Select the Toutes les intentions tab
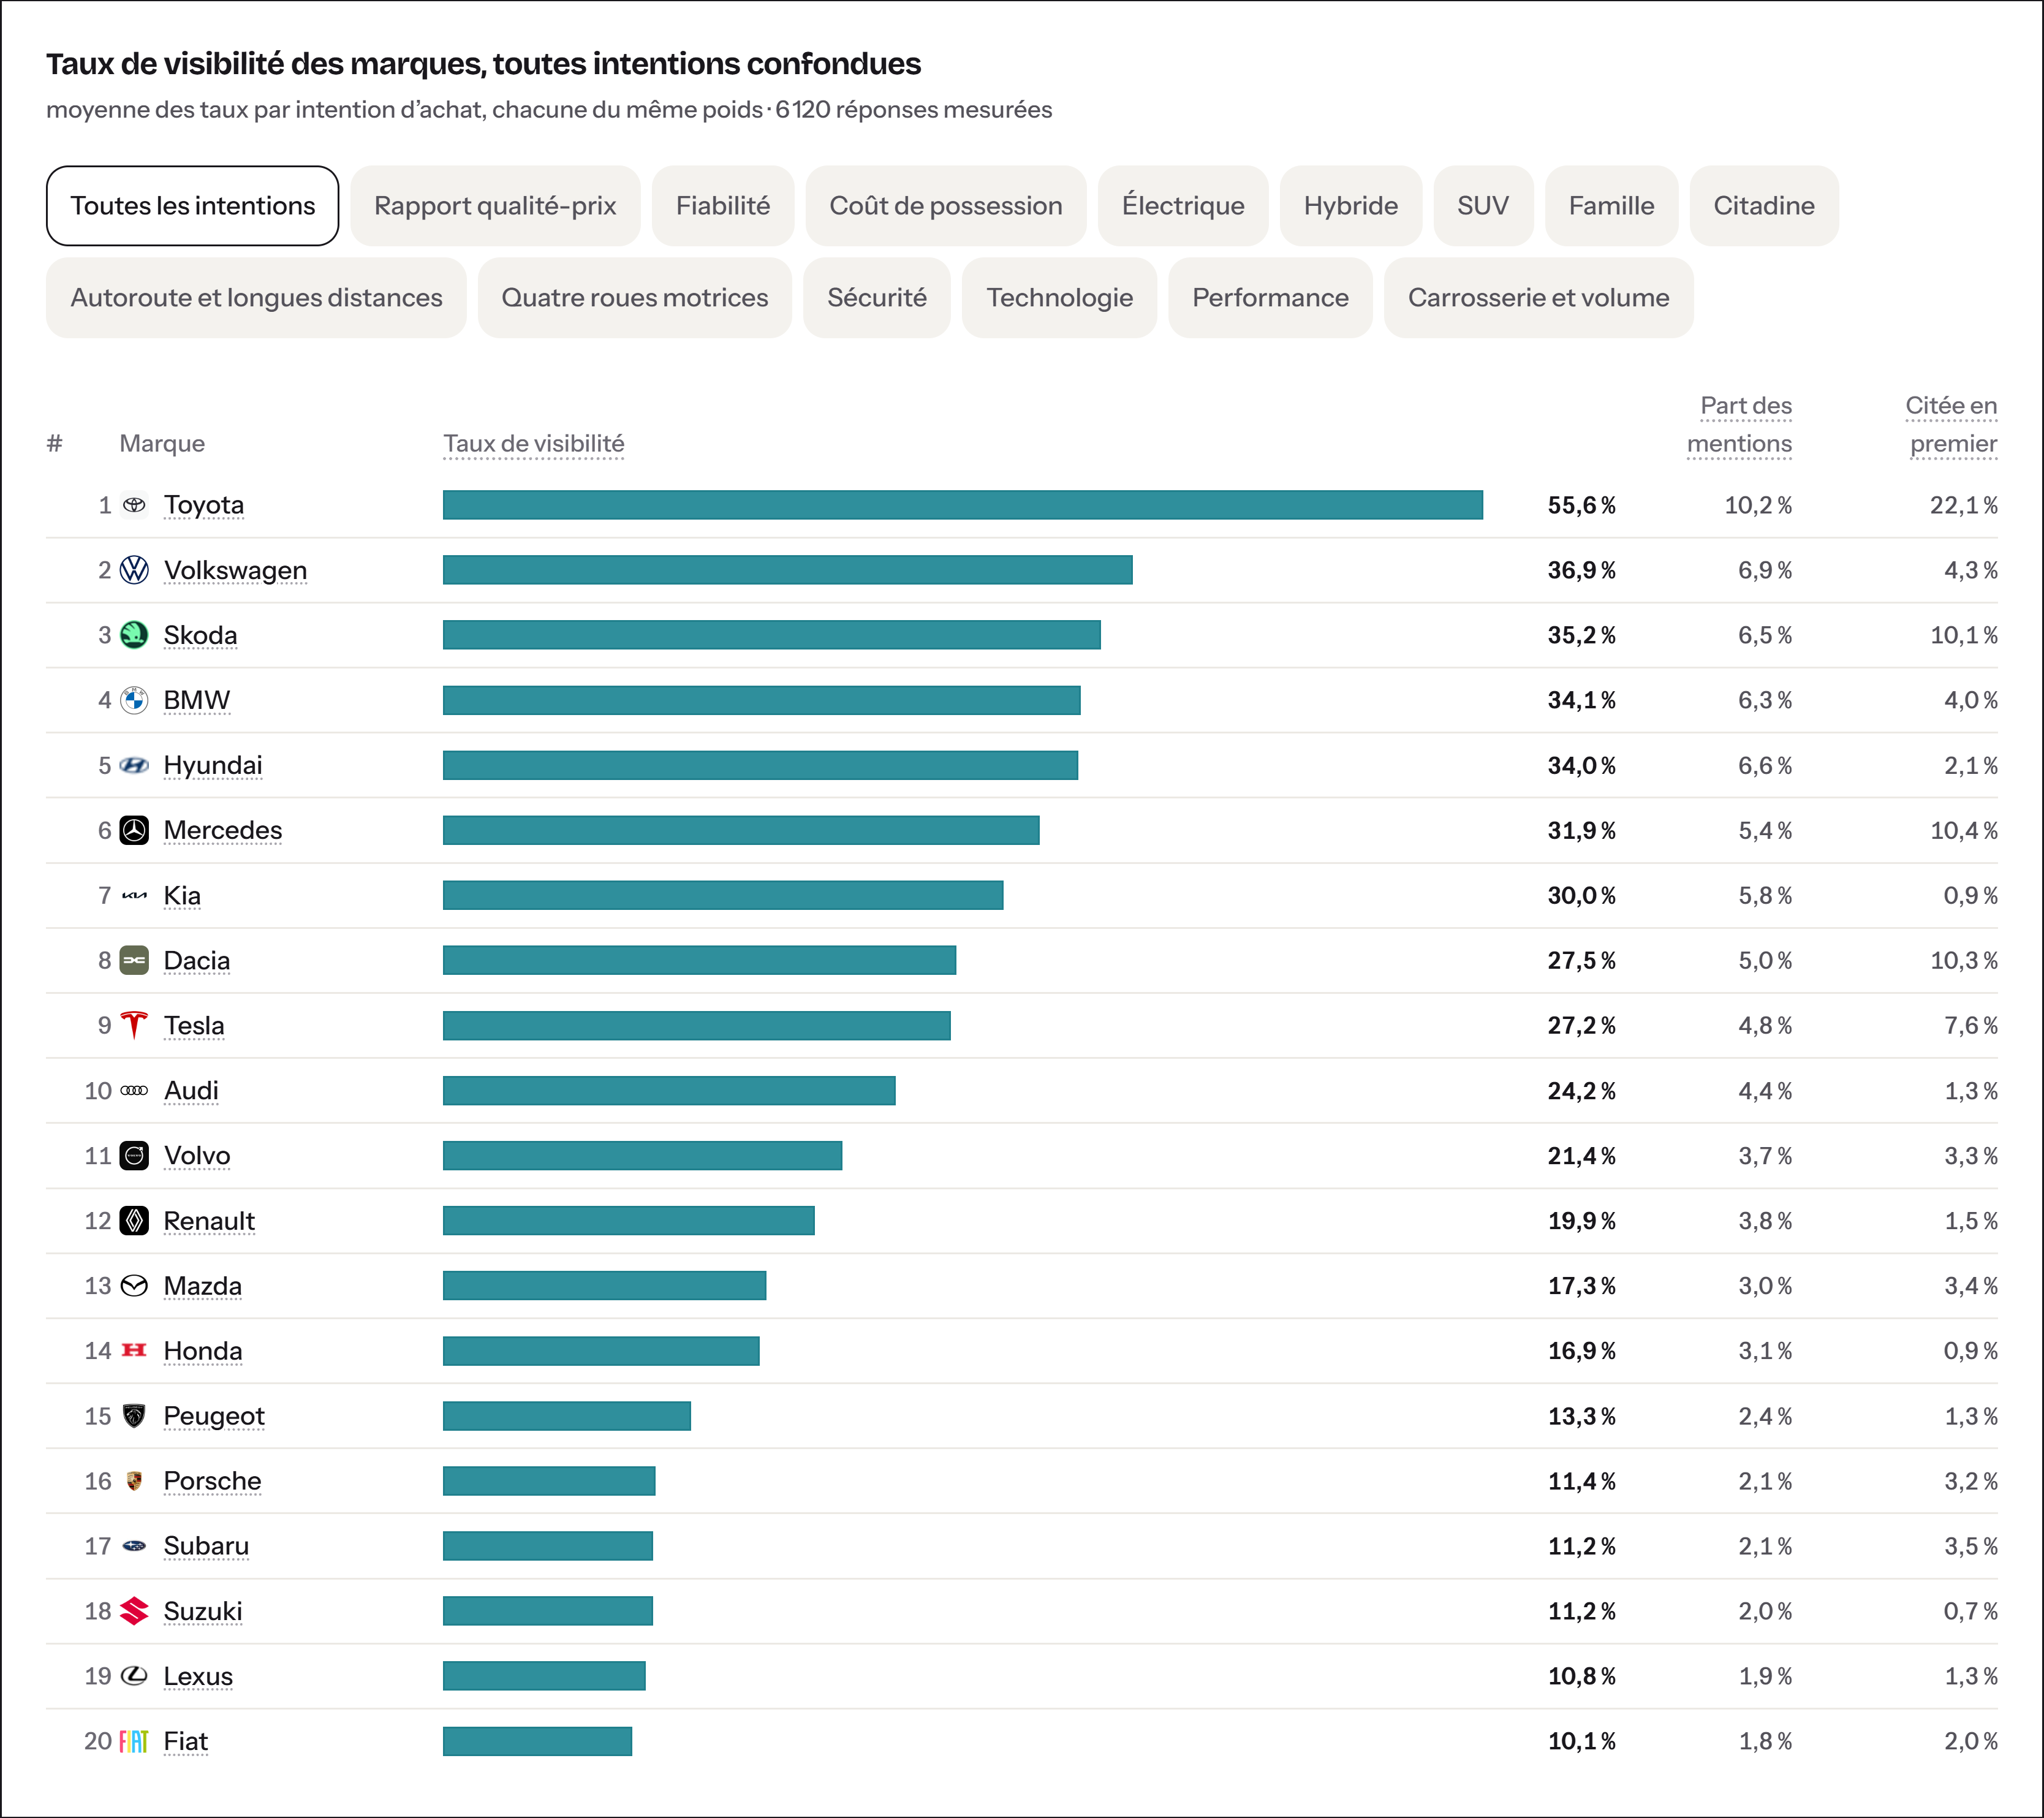2044x1818 pixels. click(x=193, y=206)
